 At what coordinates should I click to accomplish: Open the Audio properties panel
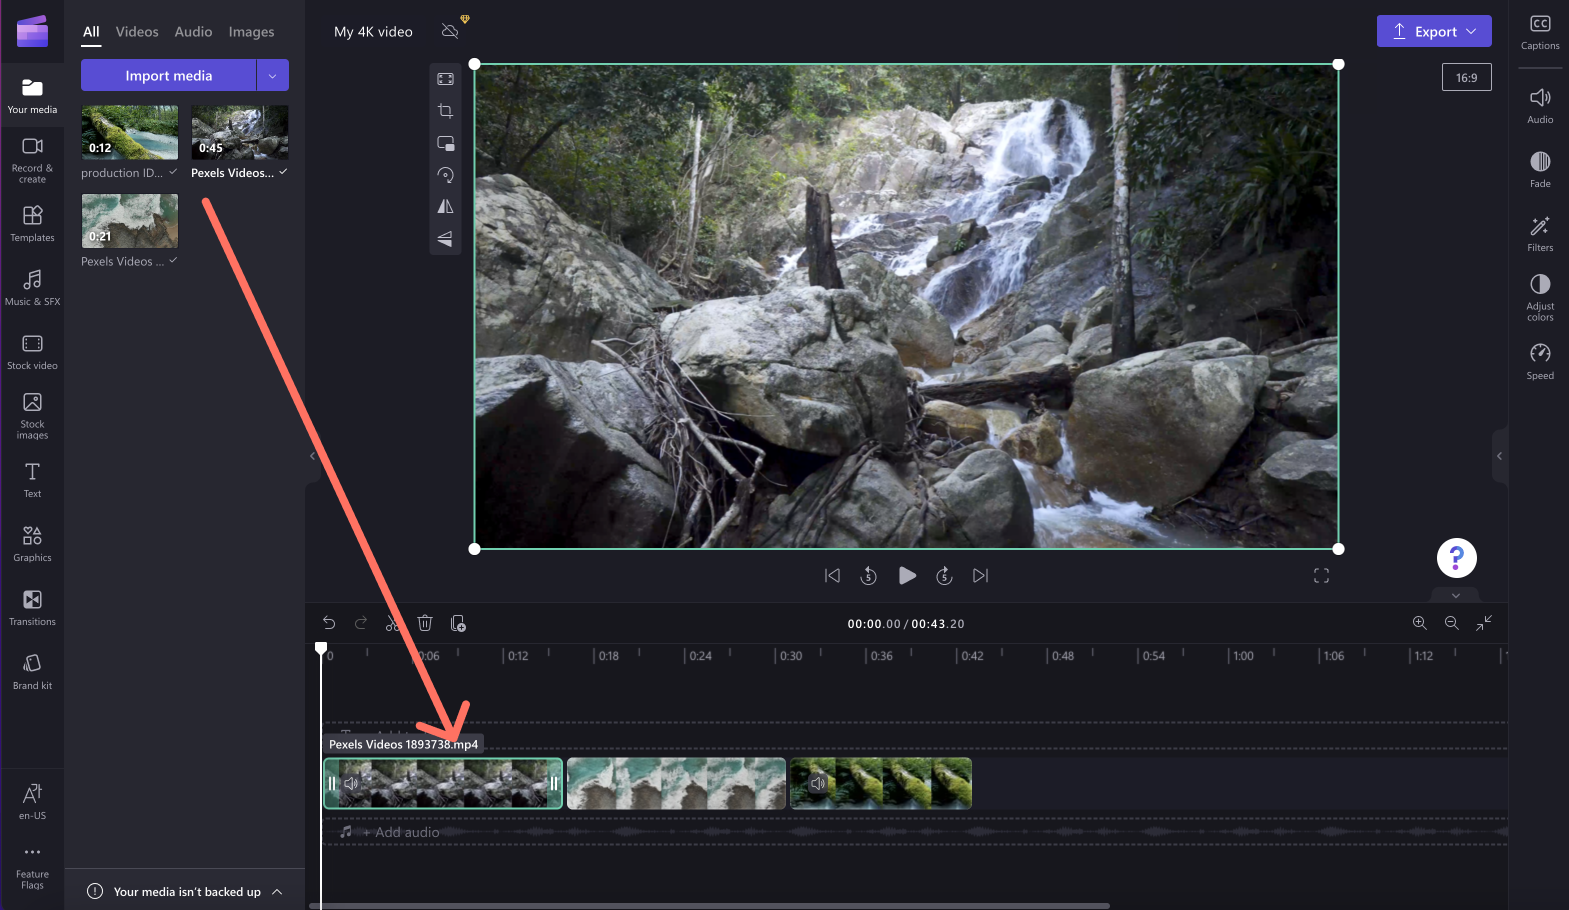(1540, 105)
